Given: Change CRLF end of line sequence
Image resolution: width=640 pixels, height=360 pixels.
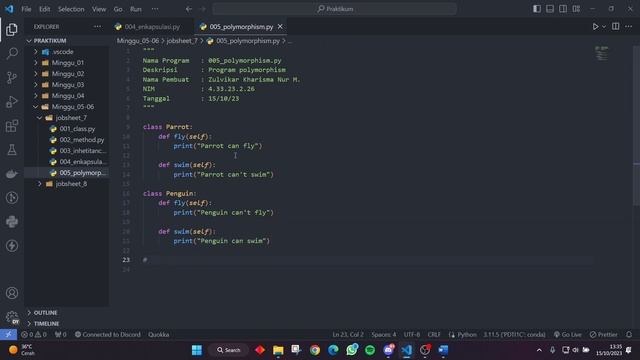Looking at the screenshot, I should pos(434,335).
